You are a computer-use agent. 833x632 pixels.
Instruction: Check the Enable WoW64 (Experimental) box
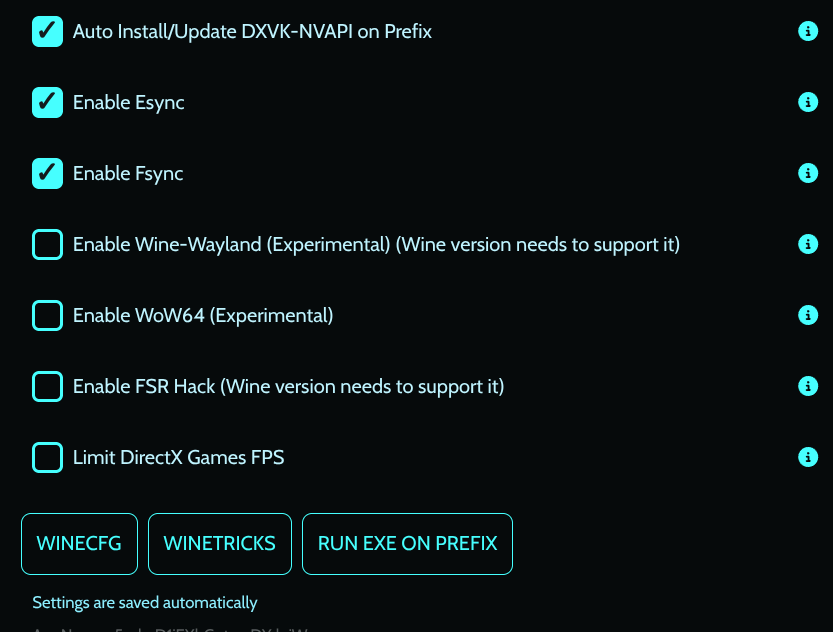click(x=47, y=315)
